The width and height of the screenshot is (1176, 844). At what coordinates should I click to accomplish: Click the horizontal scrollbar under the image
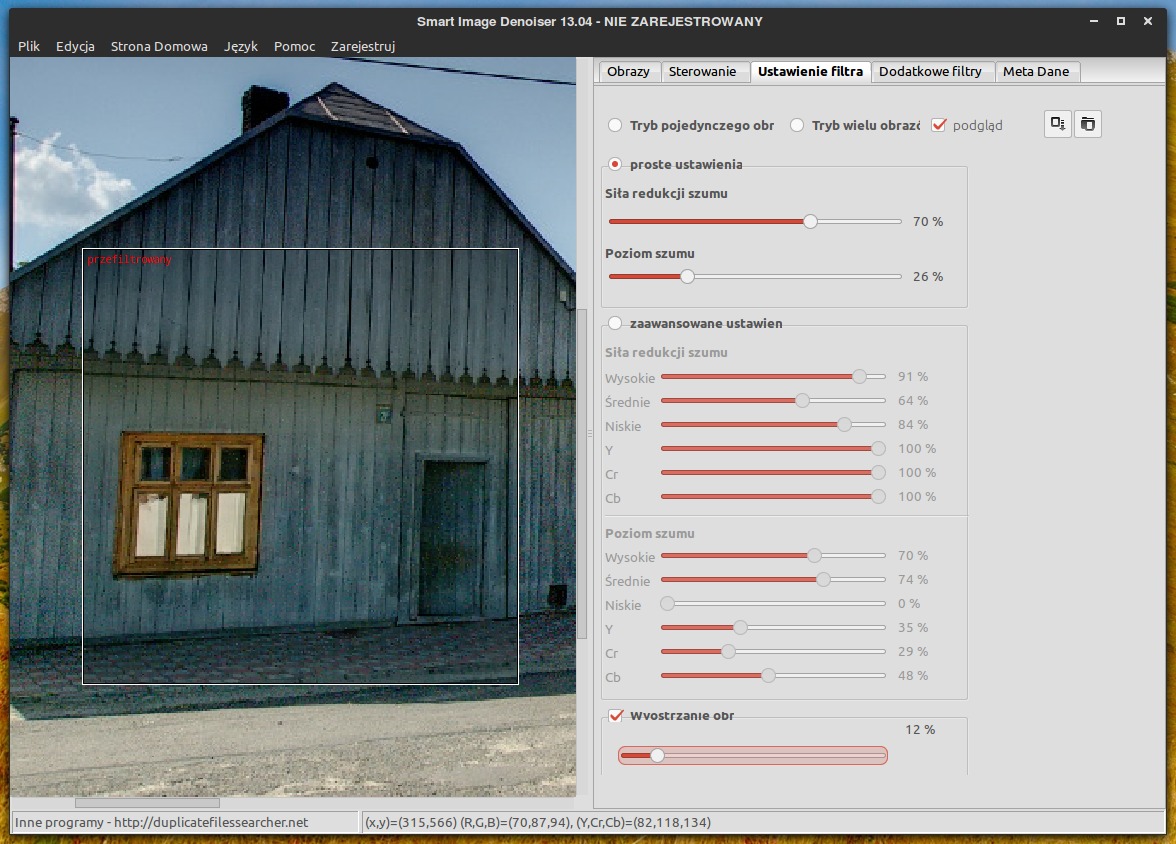pos(147,803)
